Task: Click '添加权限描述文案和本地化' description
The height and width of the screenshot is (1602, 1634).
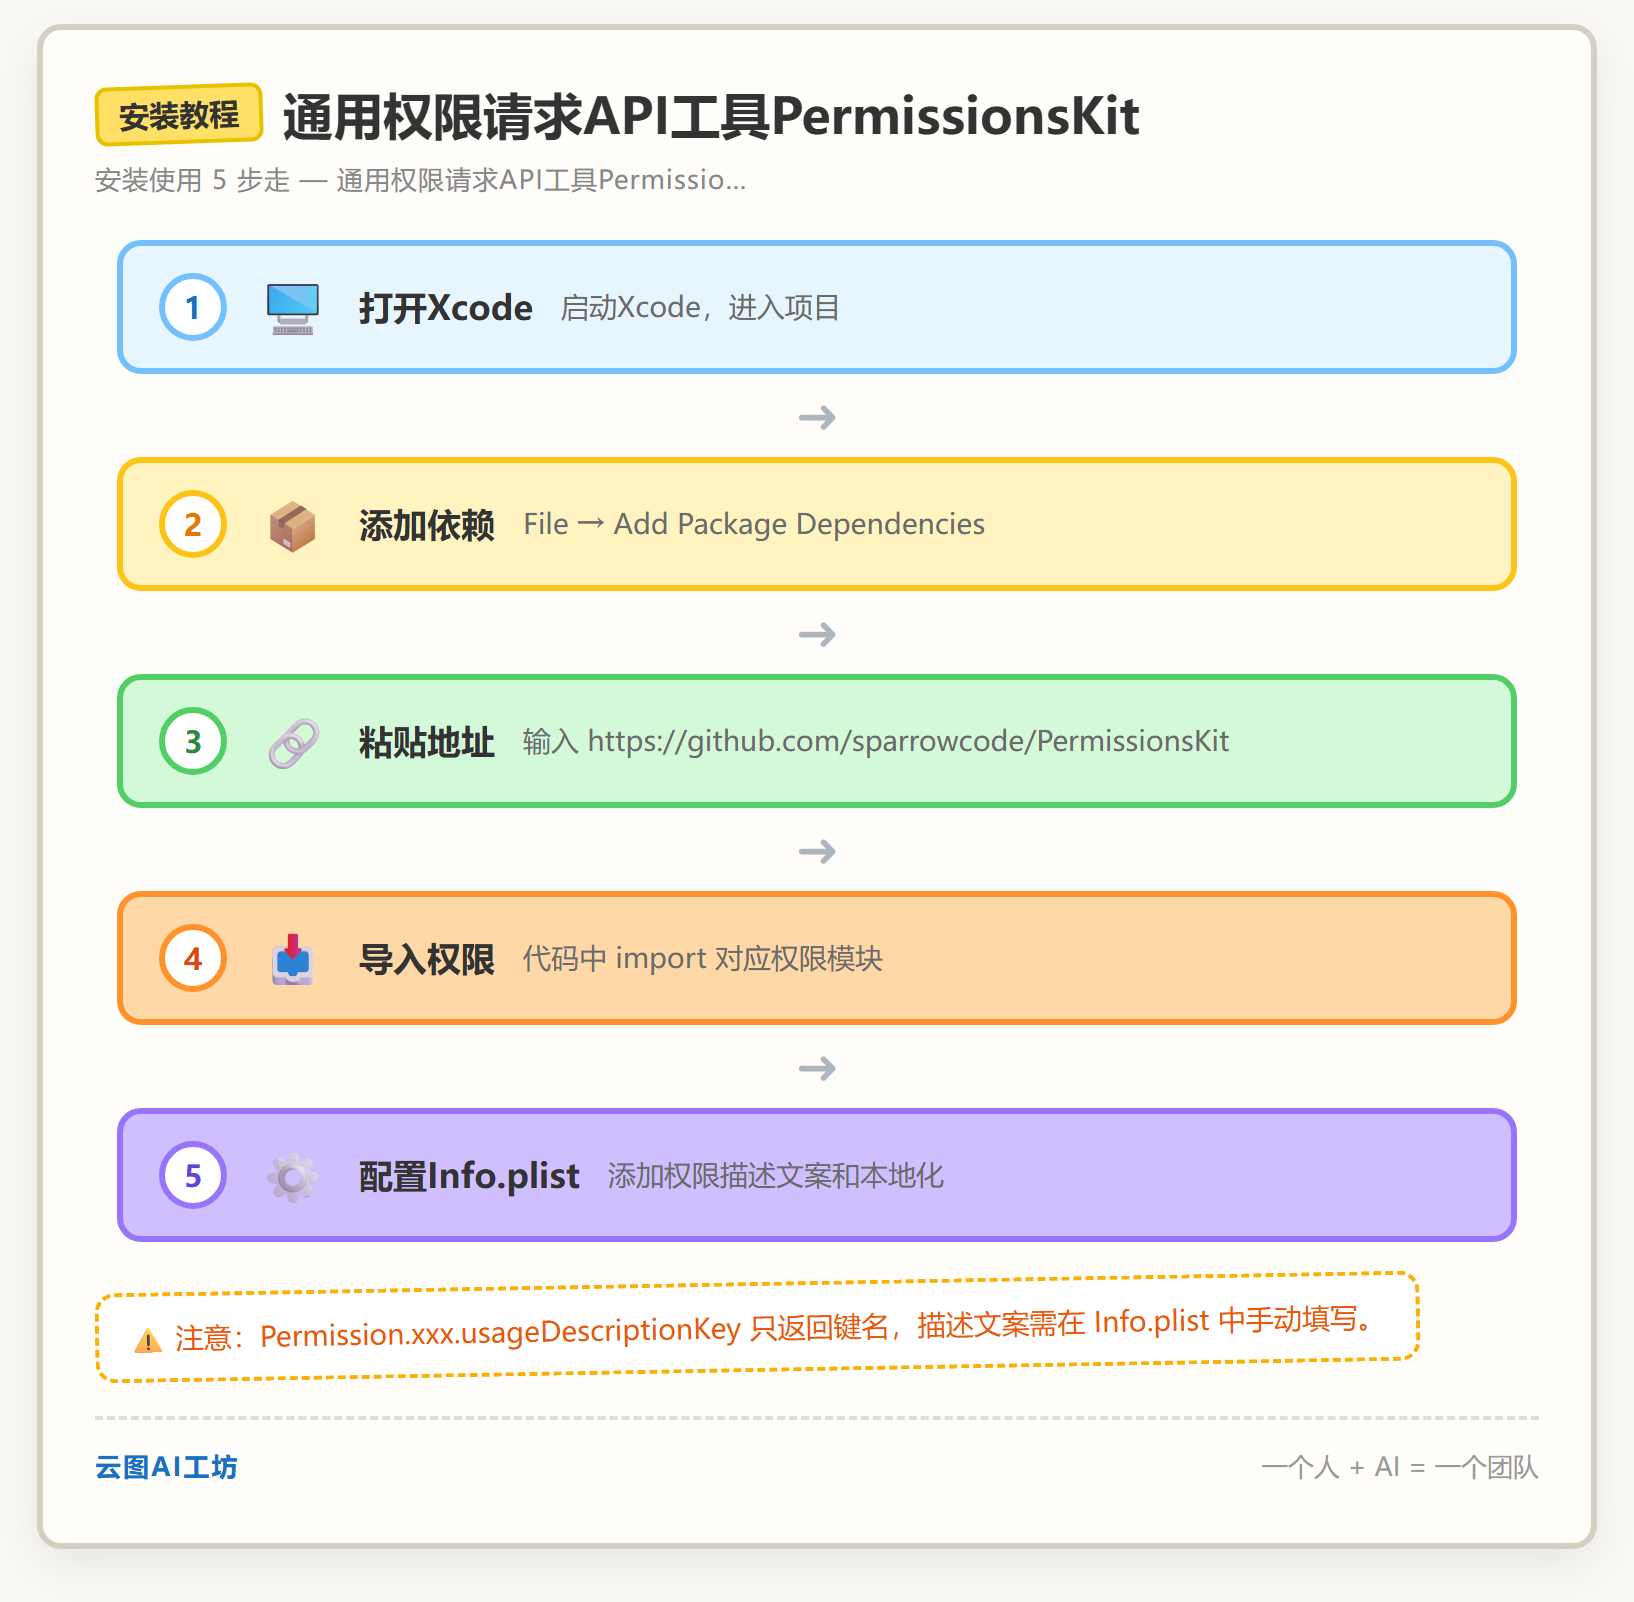Action: tap(775, 1176)
